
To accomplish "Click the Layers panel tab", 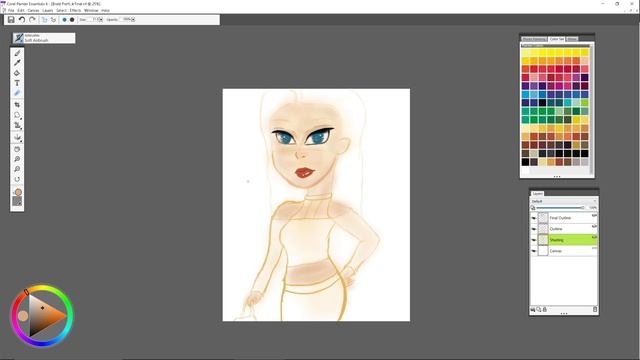I will pos(538,193).
